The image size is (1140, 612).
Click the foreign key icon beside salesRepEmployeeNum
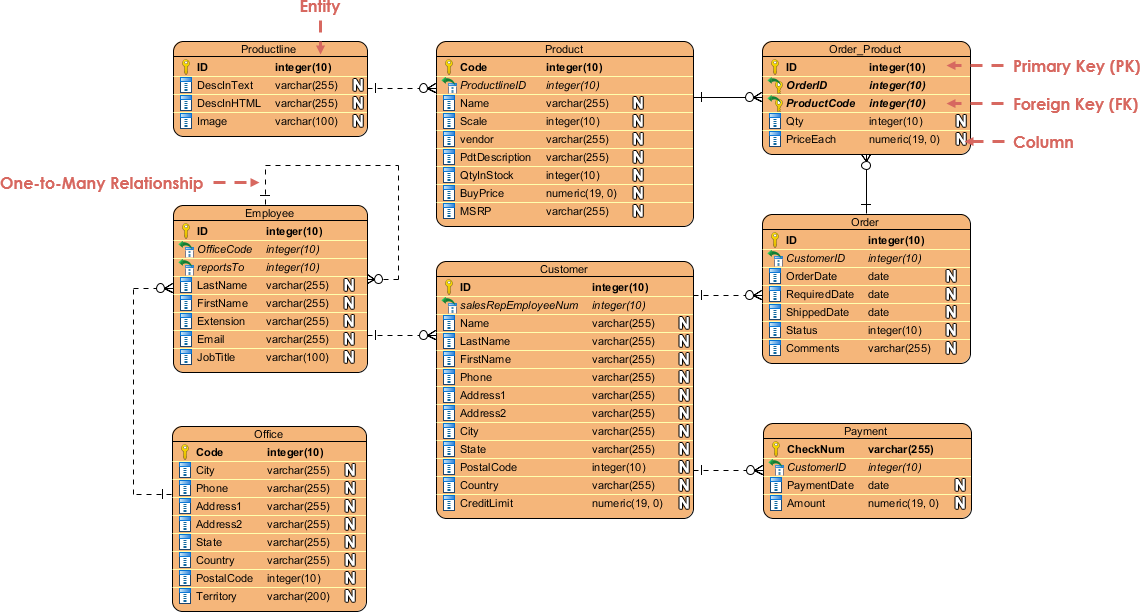pyautogui.click(x=449, y=305)
